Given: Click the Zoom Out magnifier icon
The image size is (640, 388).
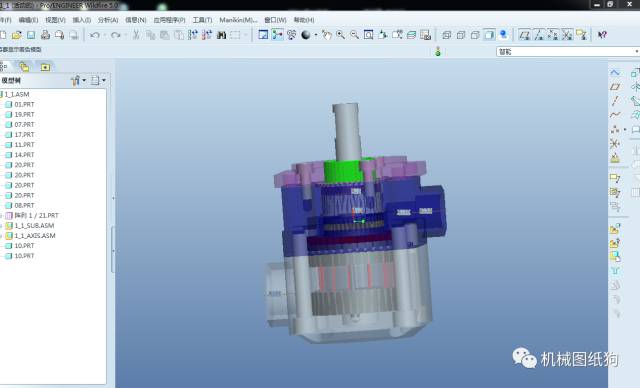Looking at the screenshot, I should coord(354,35).
